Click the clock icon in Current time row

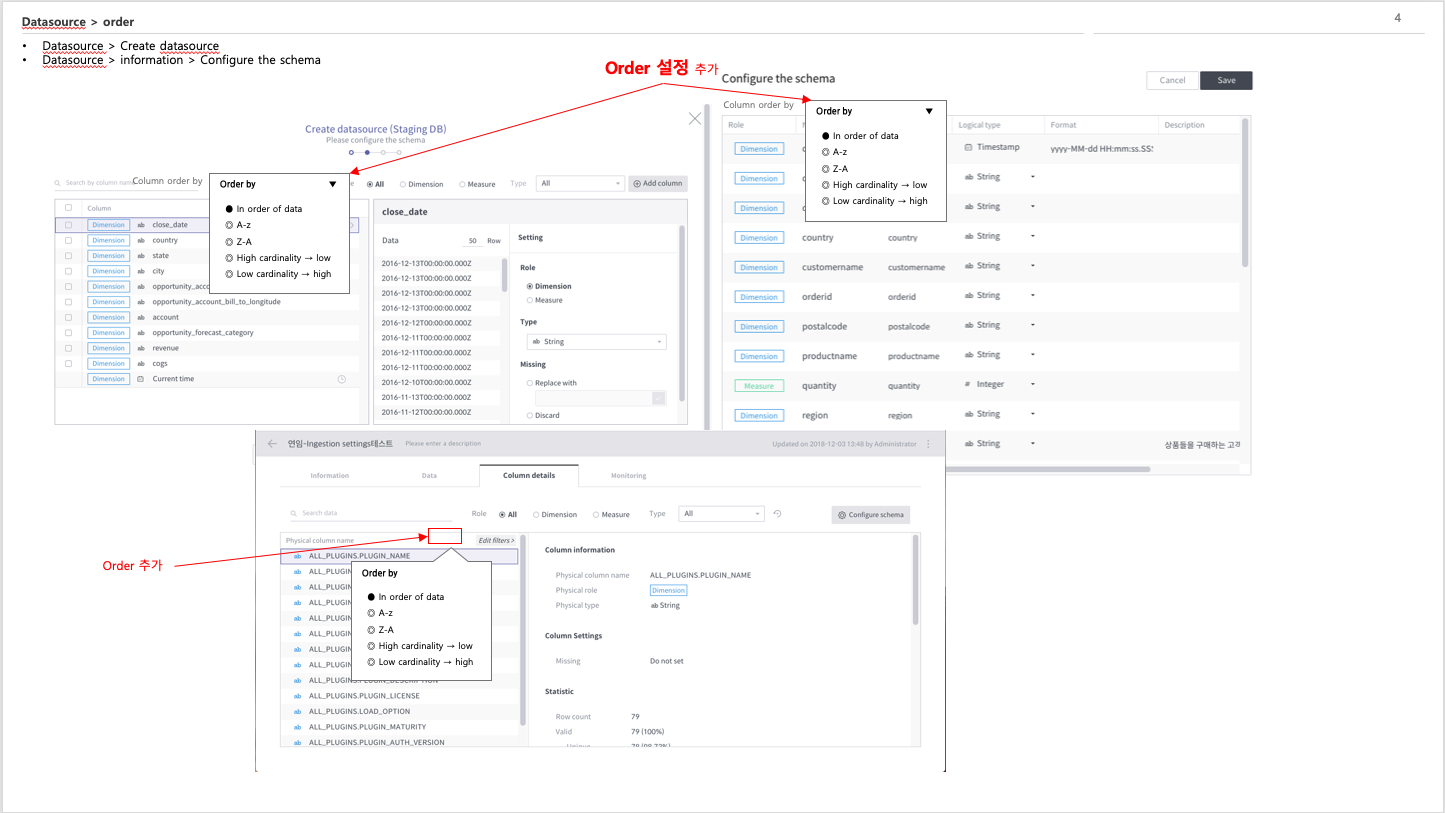click(341, 379)
